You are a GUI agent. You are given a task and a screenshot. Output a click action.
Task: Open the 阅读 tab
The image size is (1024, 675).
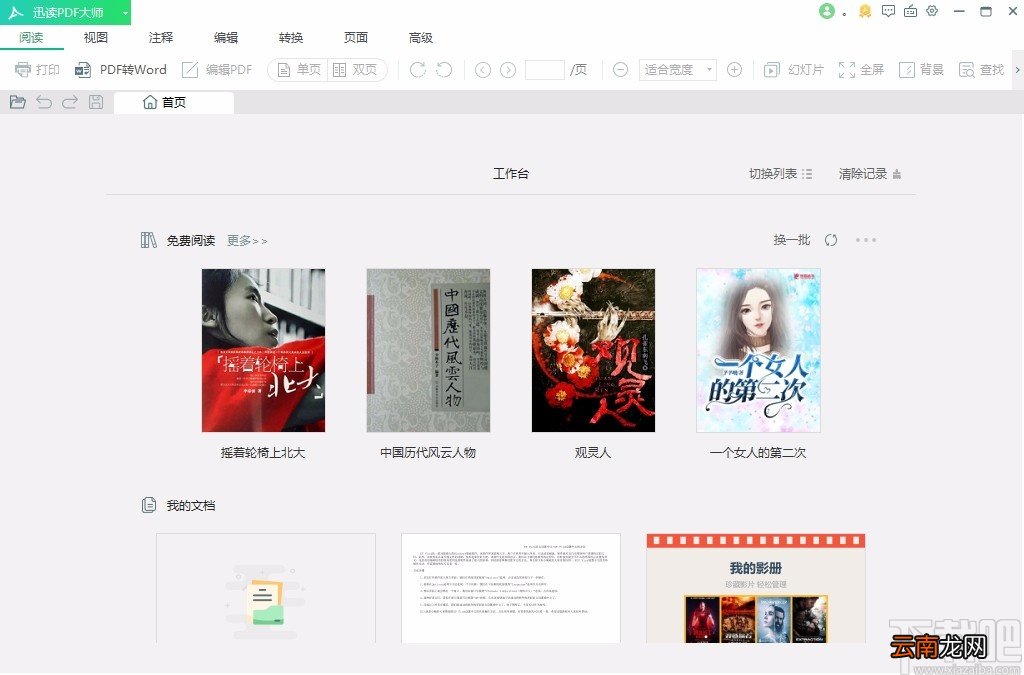31,37
